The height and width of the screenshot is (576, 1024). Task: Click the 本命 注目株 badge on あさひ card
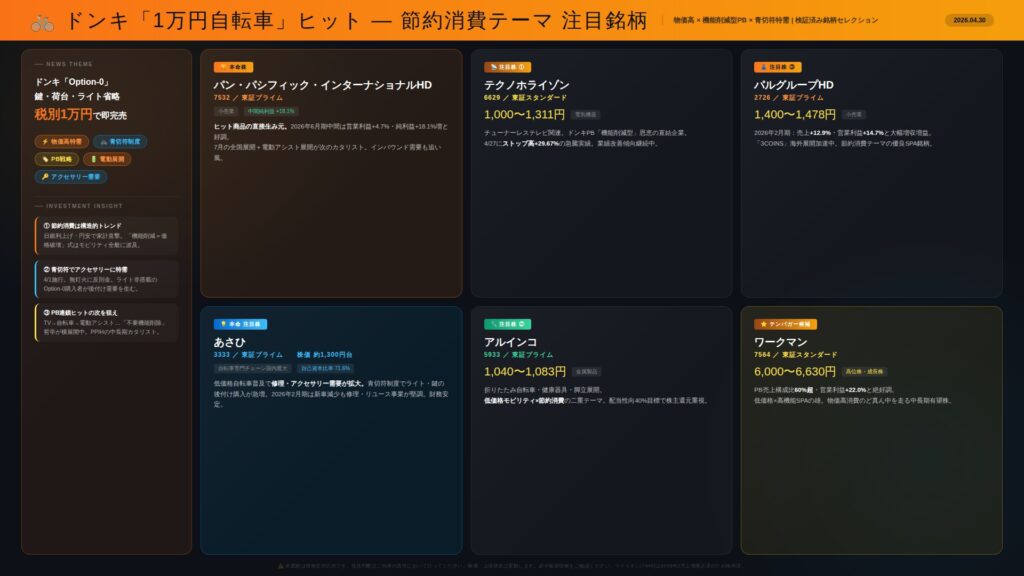(240, 324)
